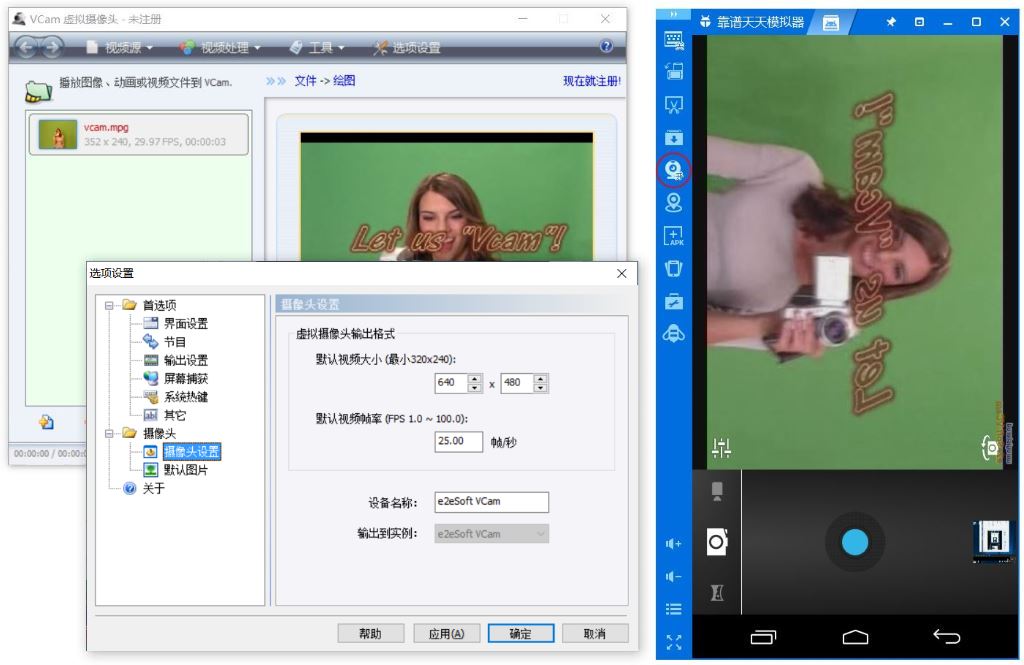Open the 工具 menu

click(317, 48)
